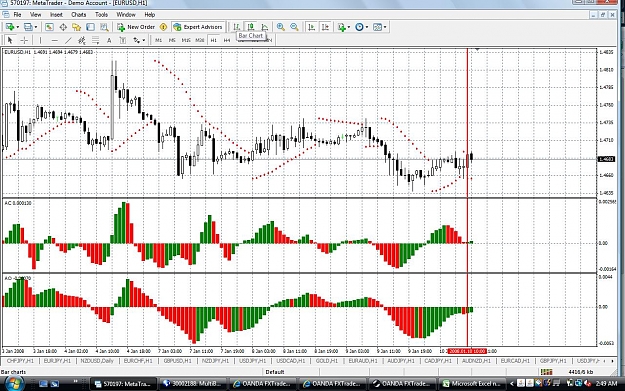Image resolution: width=625 pixels, height=391 pixels.
Task: Click the Profiles toolbar icon
Action: (x=28, y=27)
